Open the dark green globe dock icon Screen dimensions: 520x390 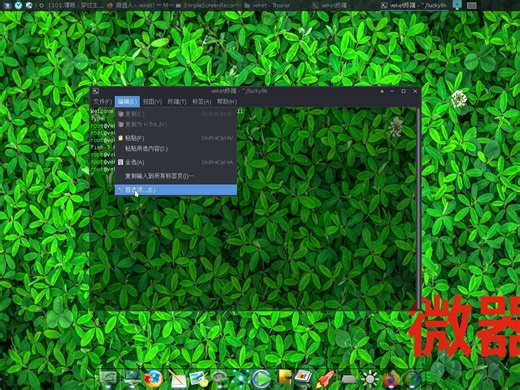tap(412, 379)
